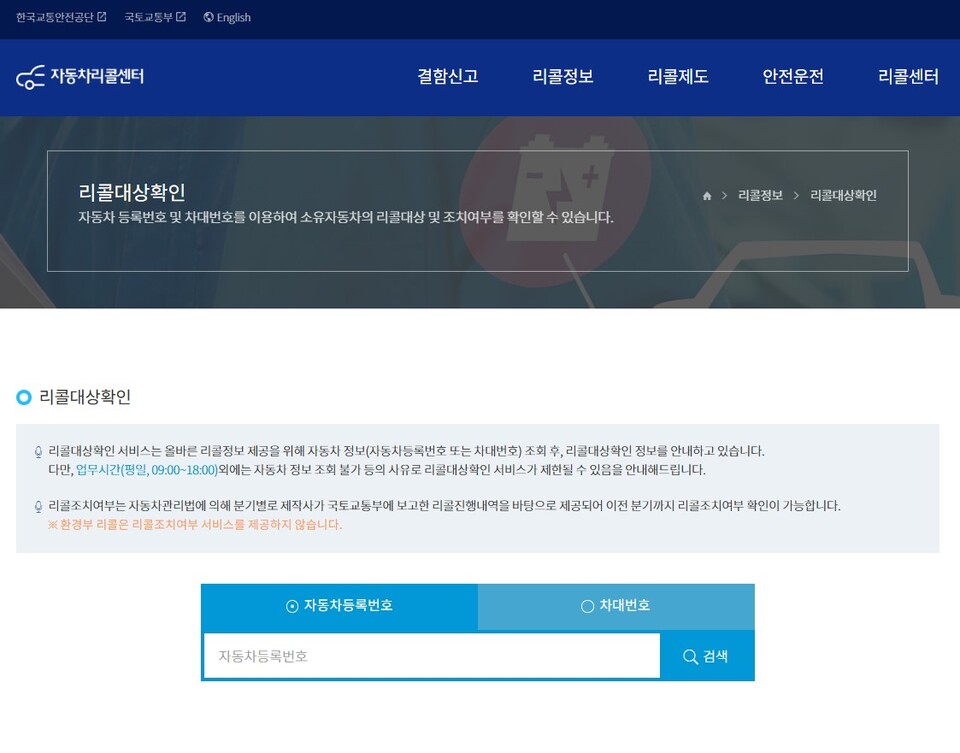Click 리콜정보 in the breadcrumb trail

click(x=760, y=196)
